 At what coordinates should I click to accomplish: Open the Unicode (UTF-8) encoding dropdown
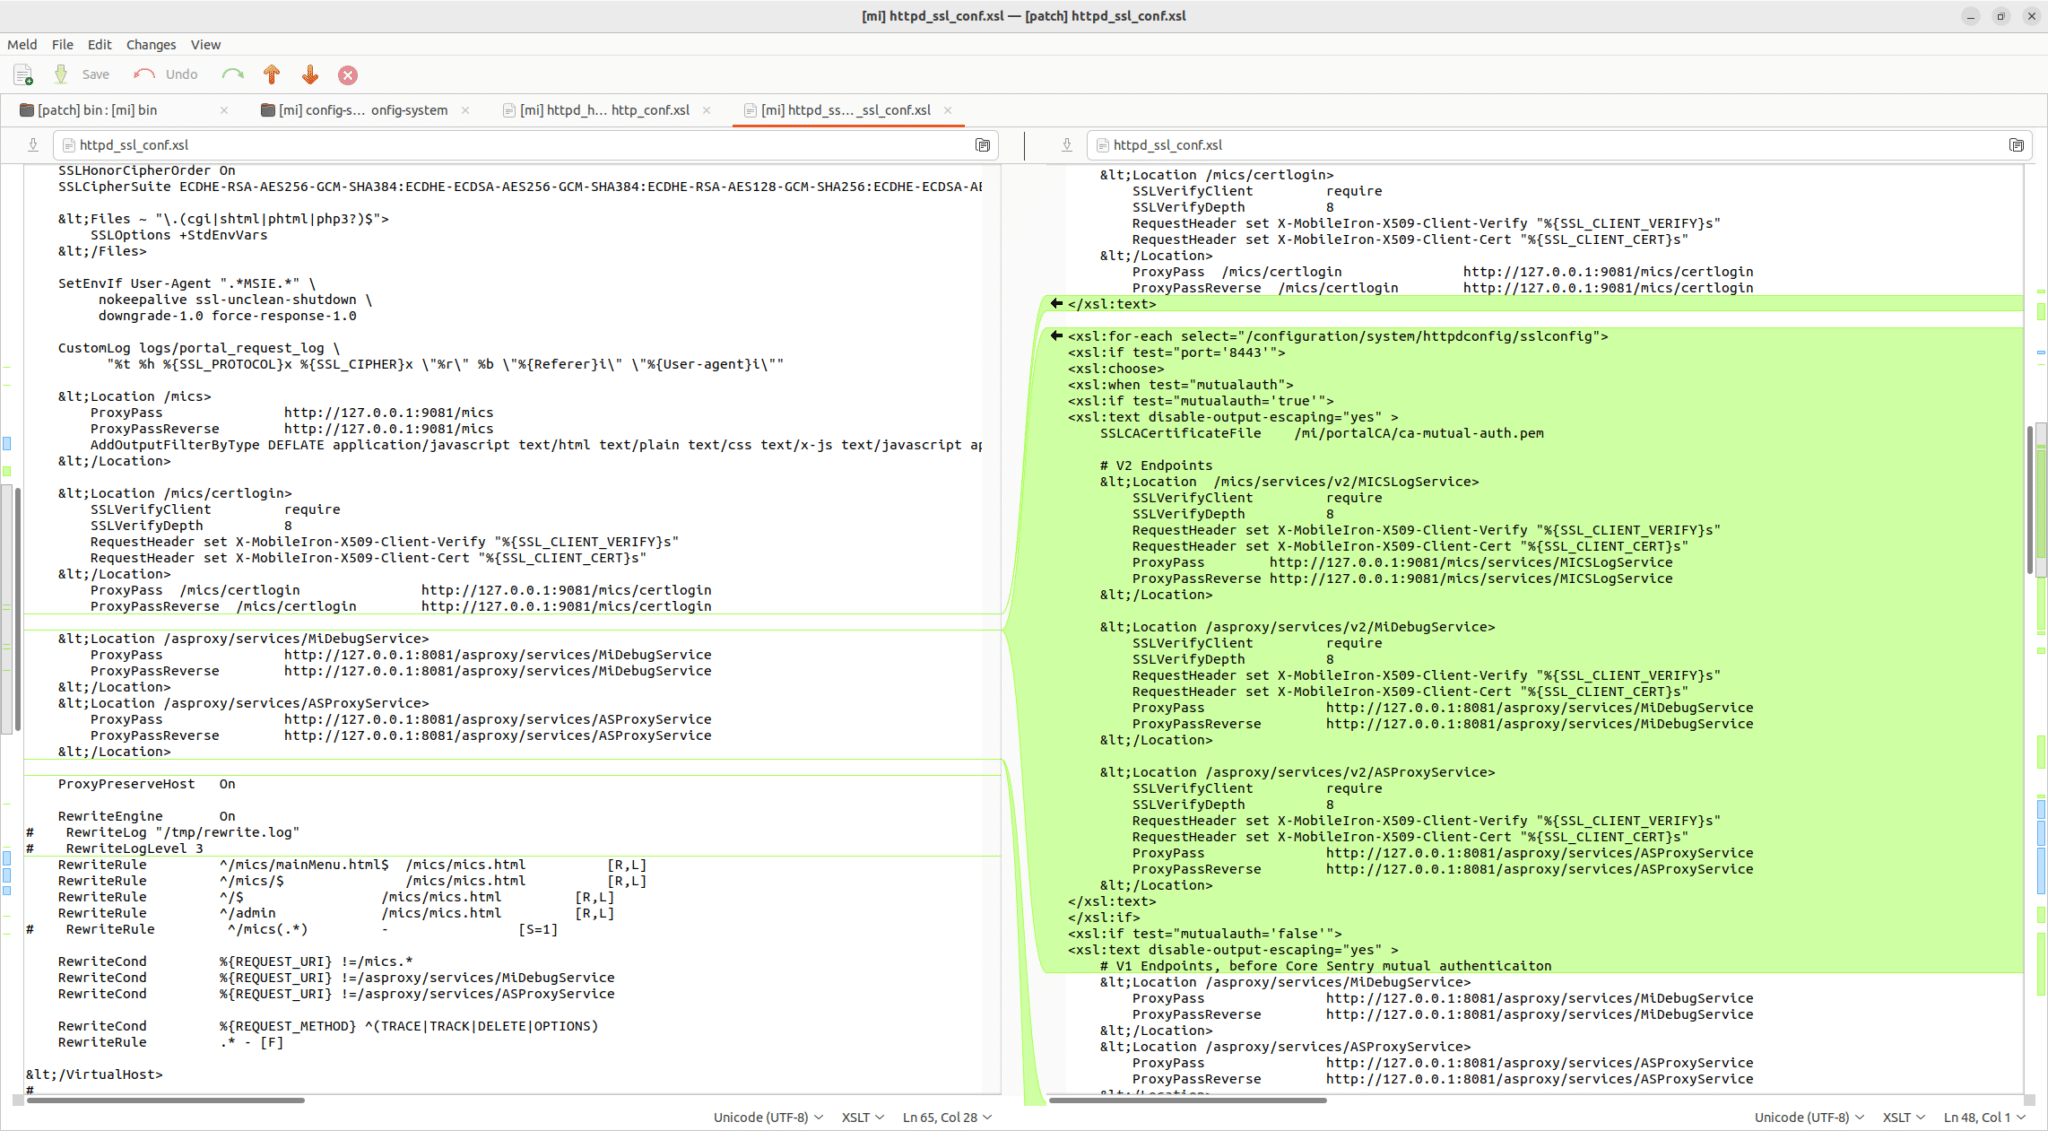coord(768,1117)
